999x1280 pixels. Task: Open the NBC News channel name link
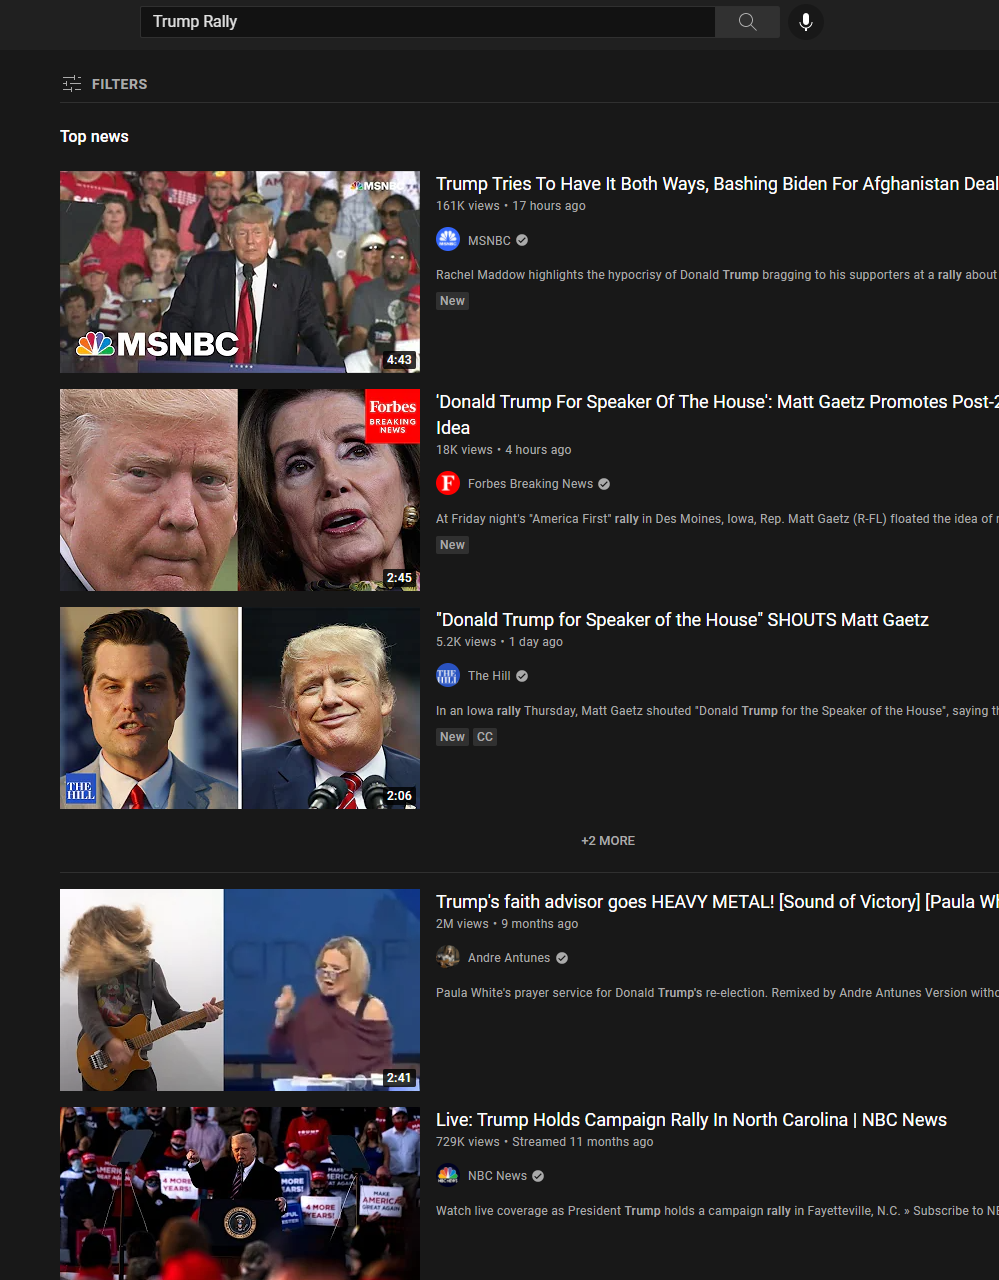(x=497, y=1176)
